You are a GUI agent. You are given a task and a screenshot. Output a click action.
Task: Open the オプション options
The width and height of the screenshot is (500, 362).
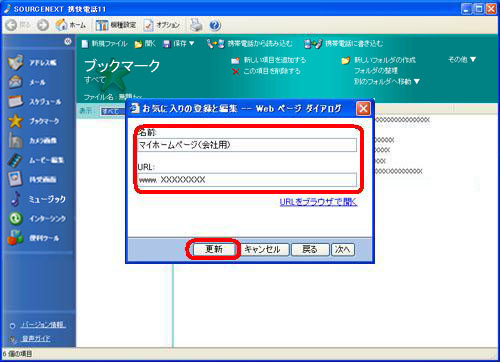pos(162,25)
